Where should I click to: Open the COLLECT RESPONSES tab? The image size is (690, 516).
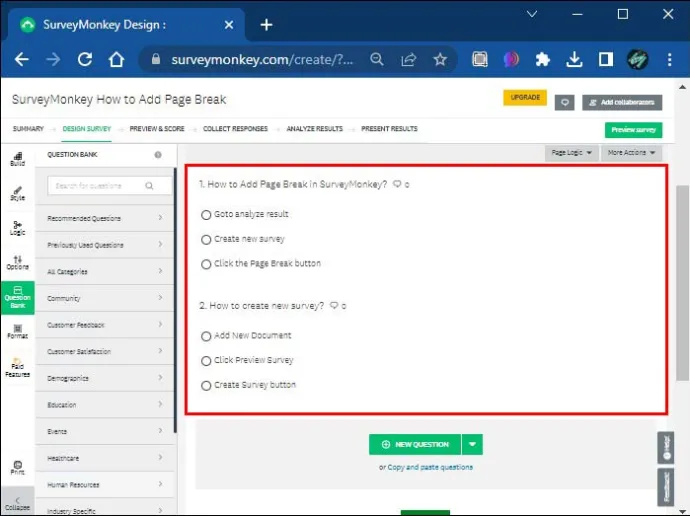(x=235, y=129)
